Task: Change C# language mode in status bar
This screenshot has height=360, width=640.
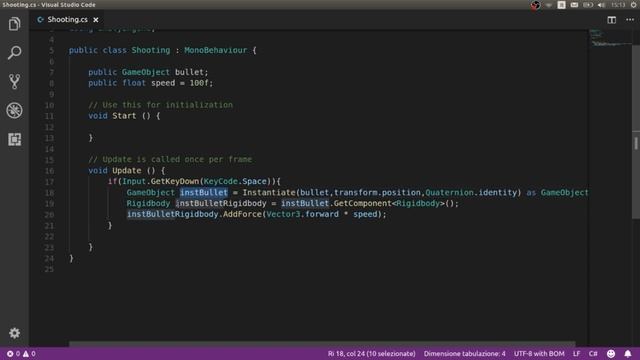Action: [x=593, y=353]
